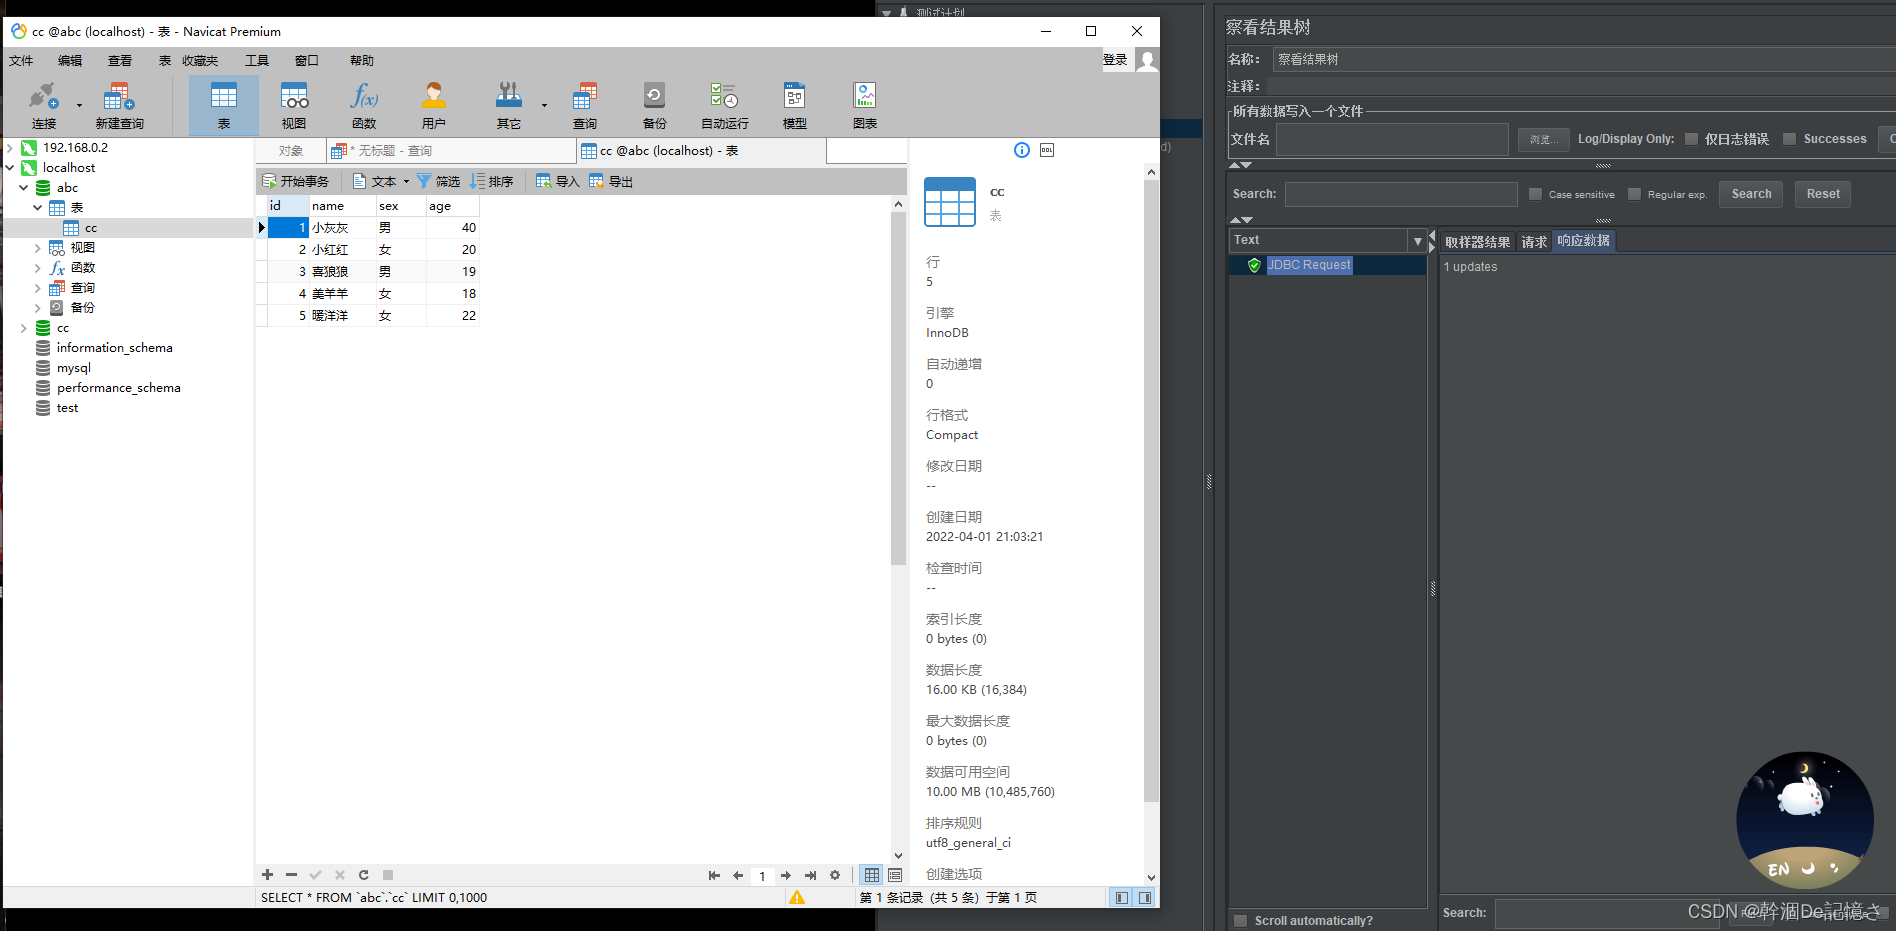Collapse the localhost connection node

10,167
